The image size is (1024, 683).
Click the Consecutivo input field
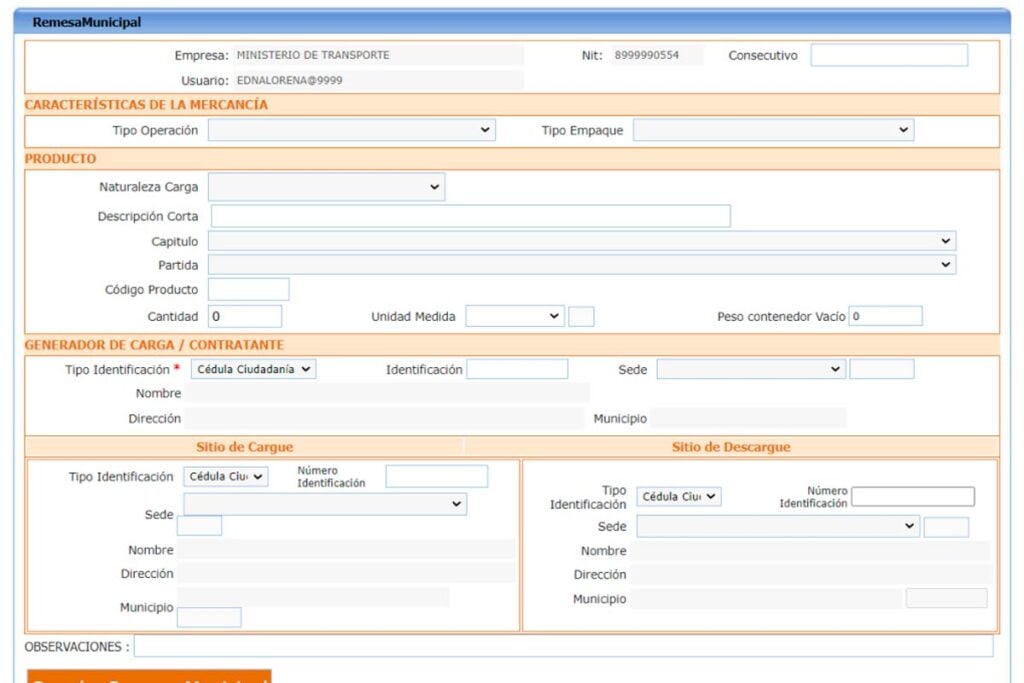coord(888,56)
